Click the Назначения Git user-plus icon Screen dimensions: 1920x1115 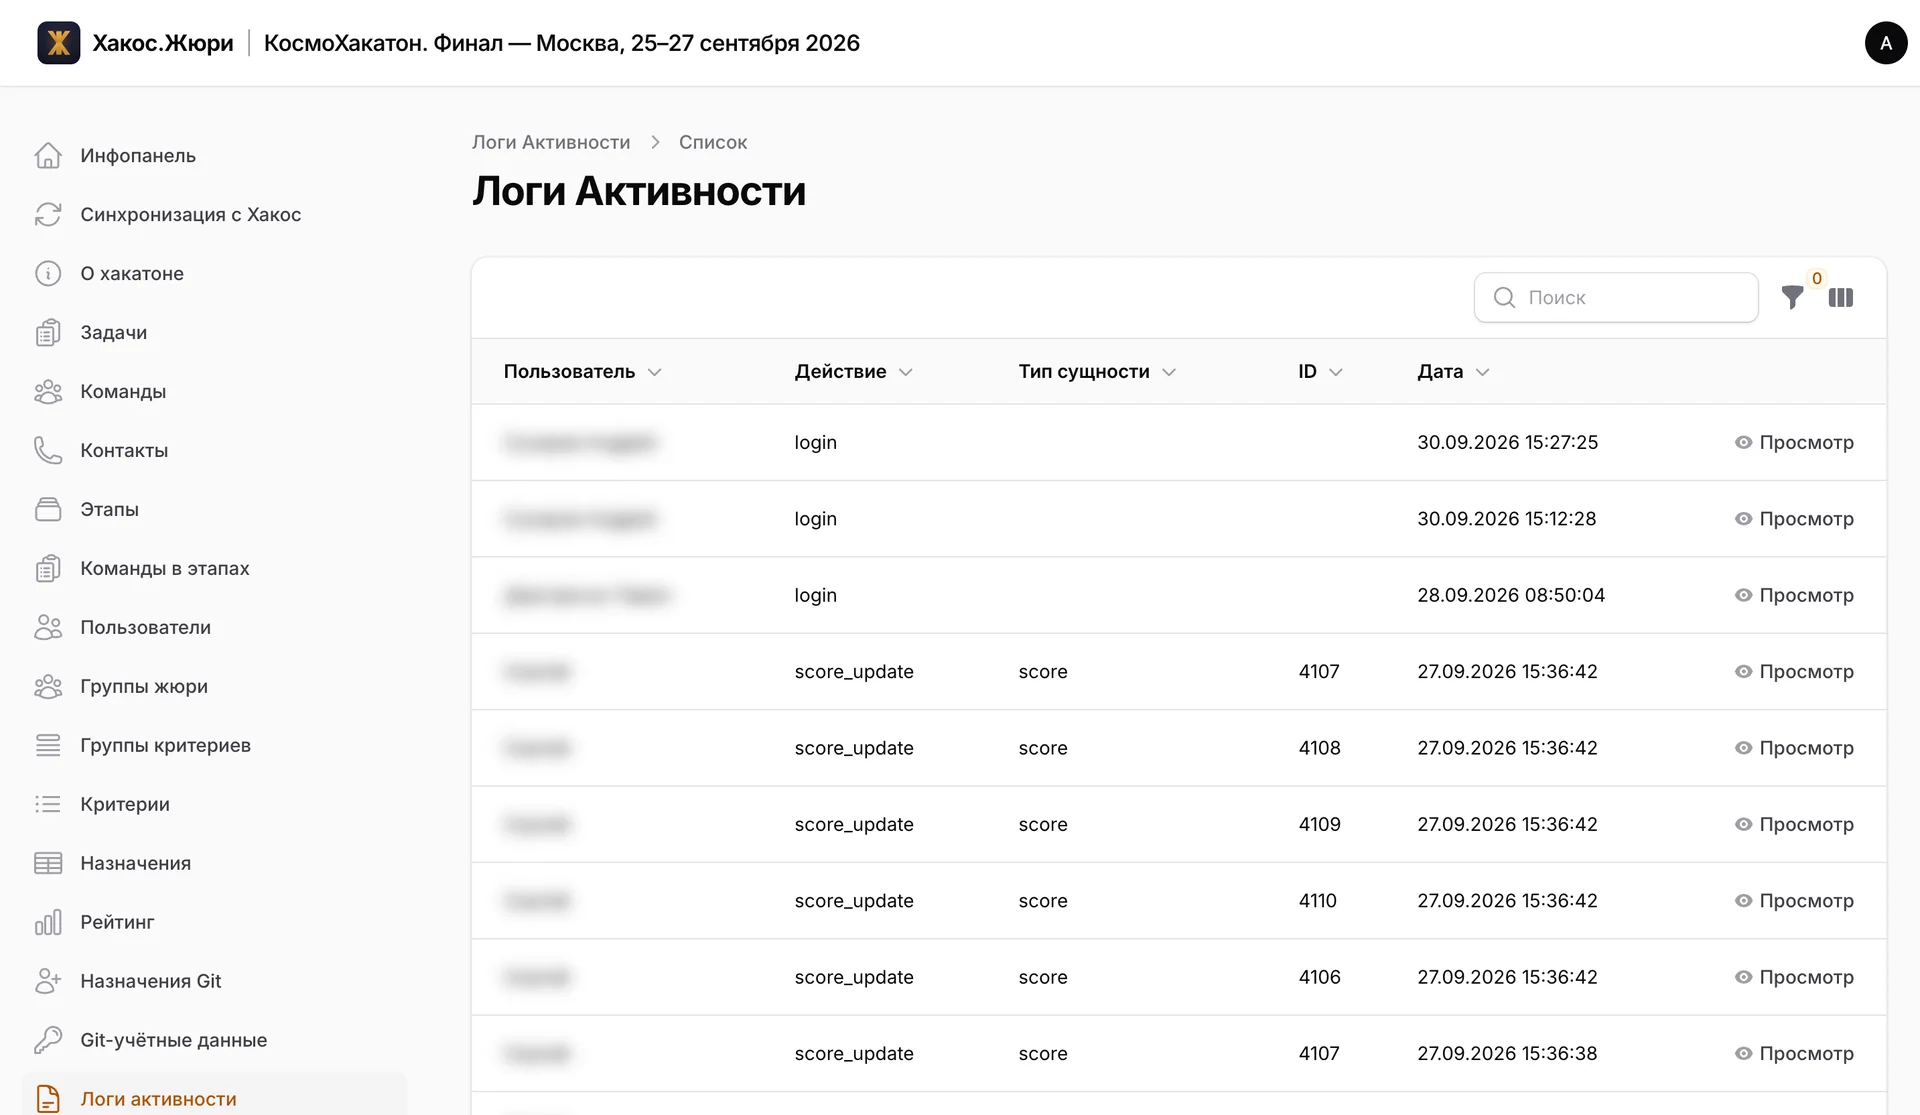coord(48,981)
